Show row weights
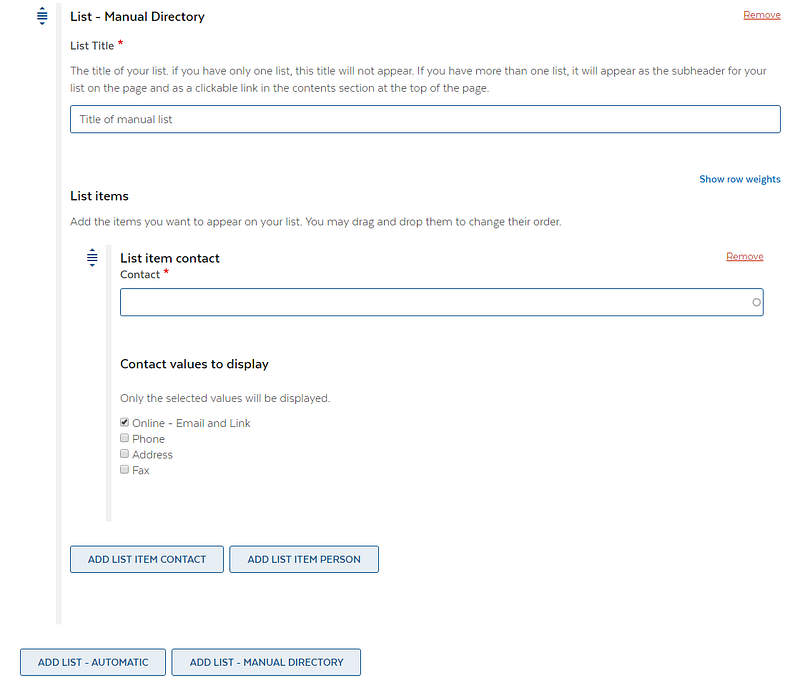This screenshot has width=800, height=681. point(739,179)
